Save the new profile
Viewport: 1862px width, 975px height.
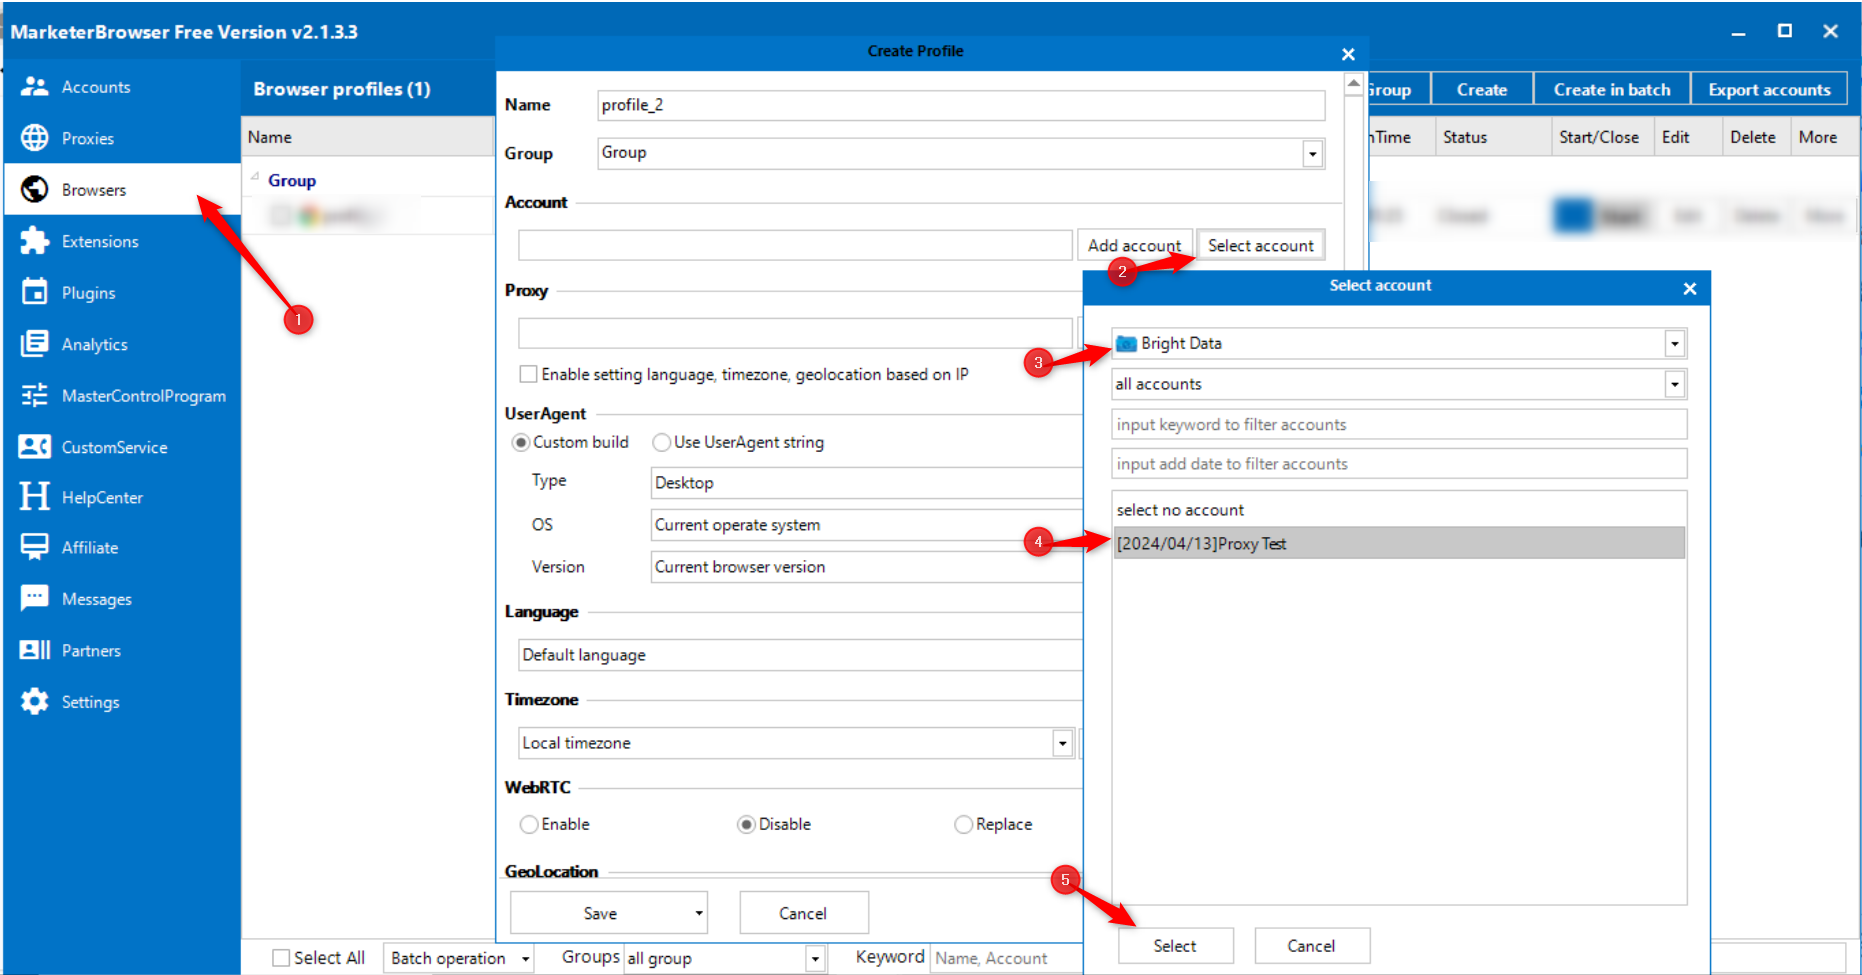point(598,912)
